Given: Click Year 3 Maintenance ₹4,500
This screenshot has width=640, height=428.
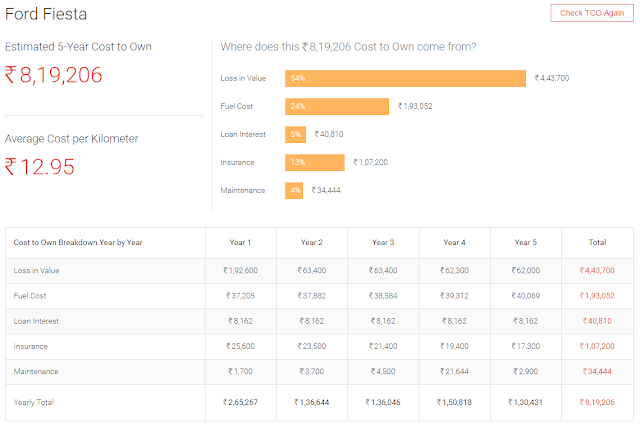Looking at the screenshot, I should click(x=383, y=372).
